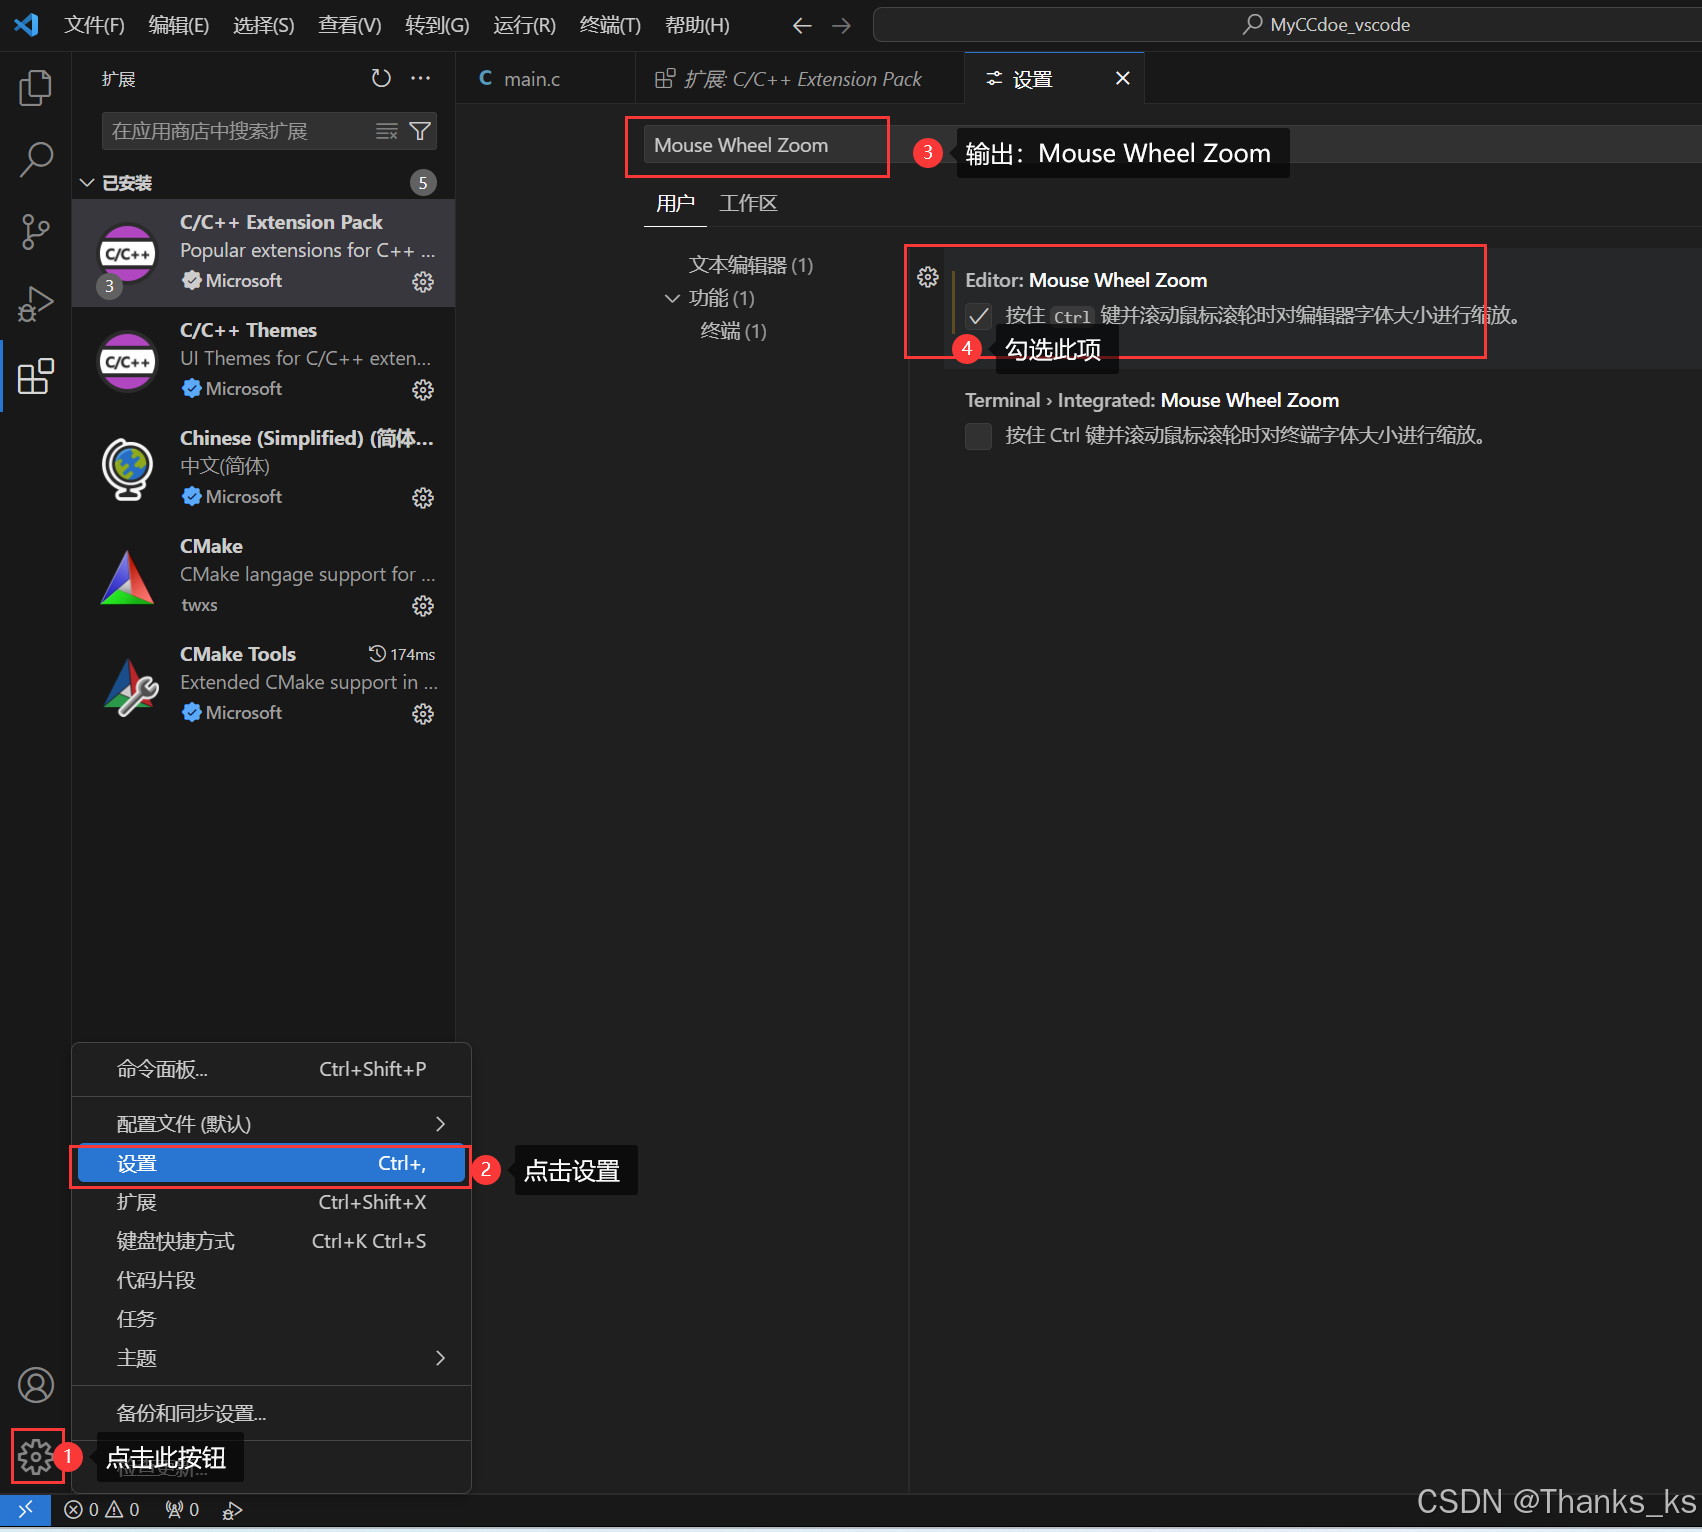The width and height of the screenshot is (1702, 1532).
Task: Close the 设置 tab
Action: pos(1122,78)
